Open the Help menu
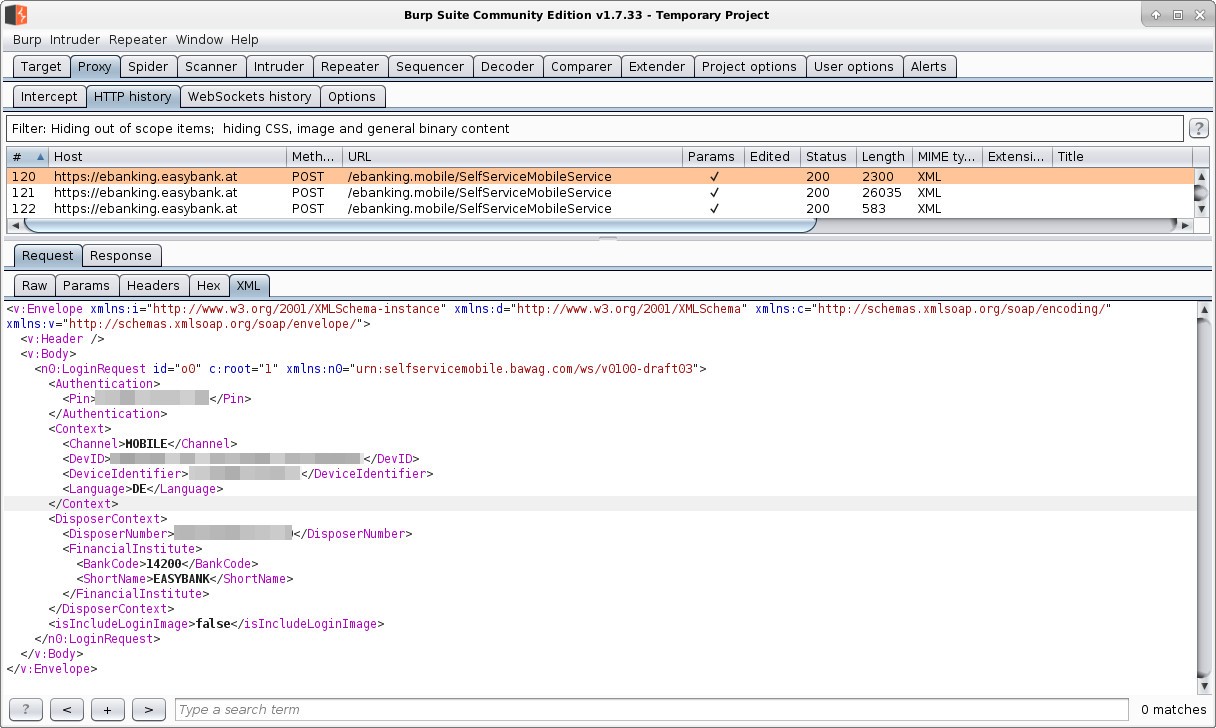 (x=245, y=40)
